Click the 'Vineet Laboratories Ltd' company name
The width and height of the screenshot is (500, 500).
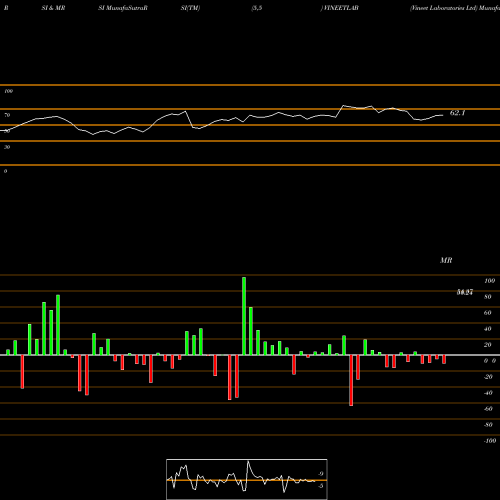pyautogui.click(x=443, y=8)
